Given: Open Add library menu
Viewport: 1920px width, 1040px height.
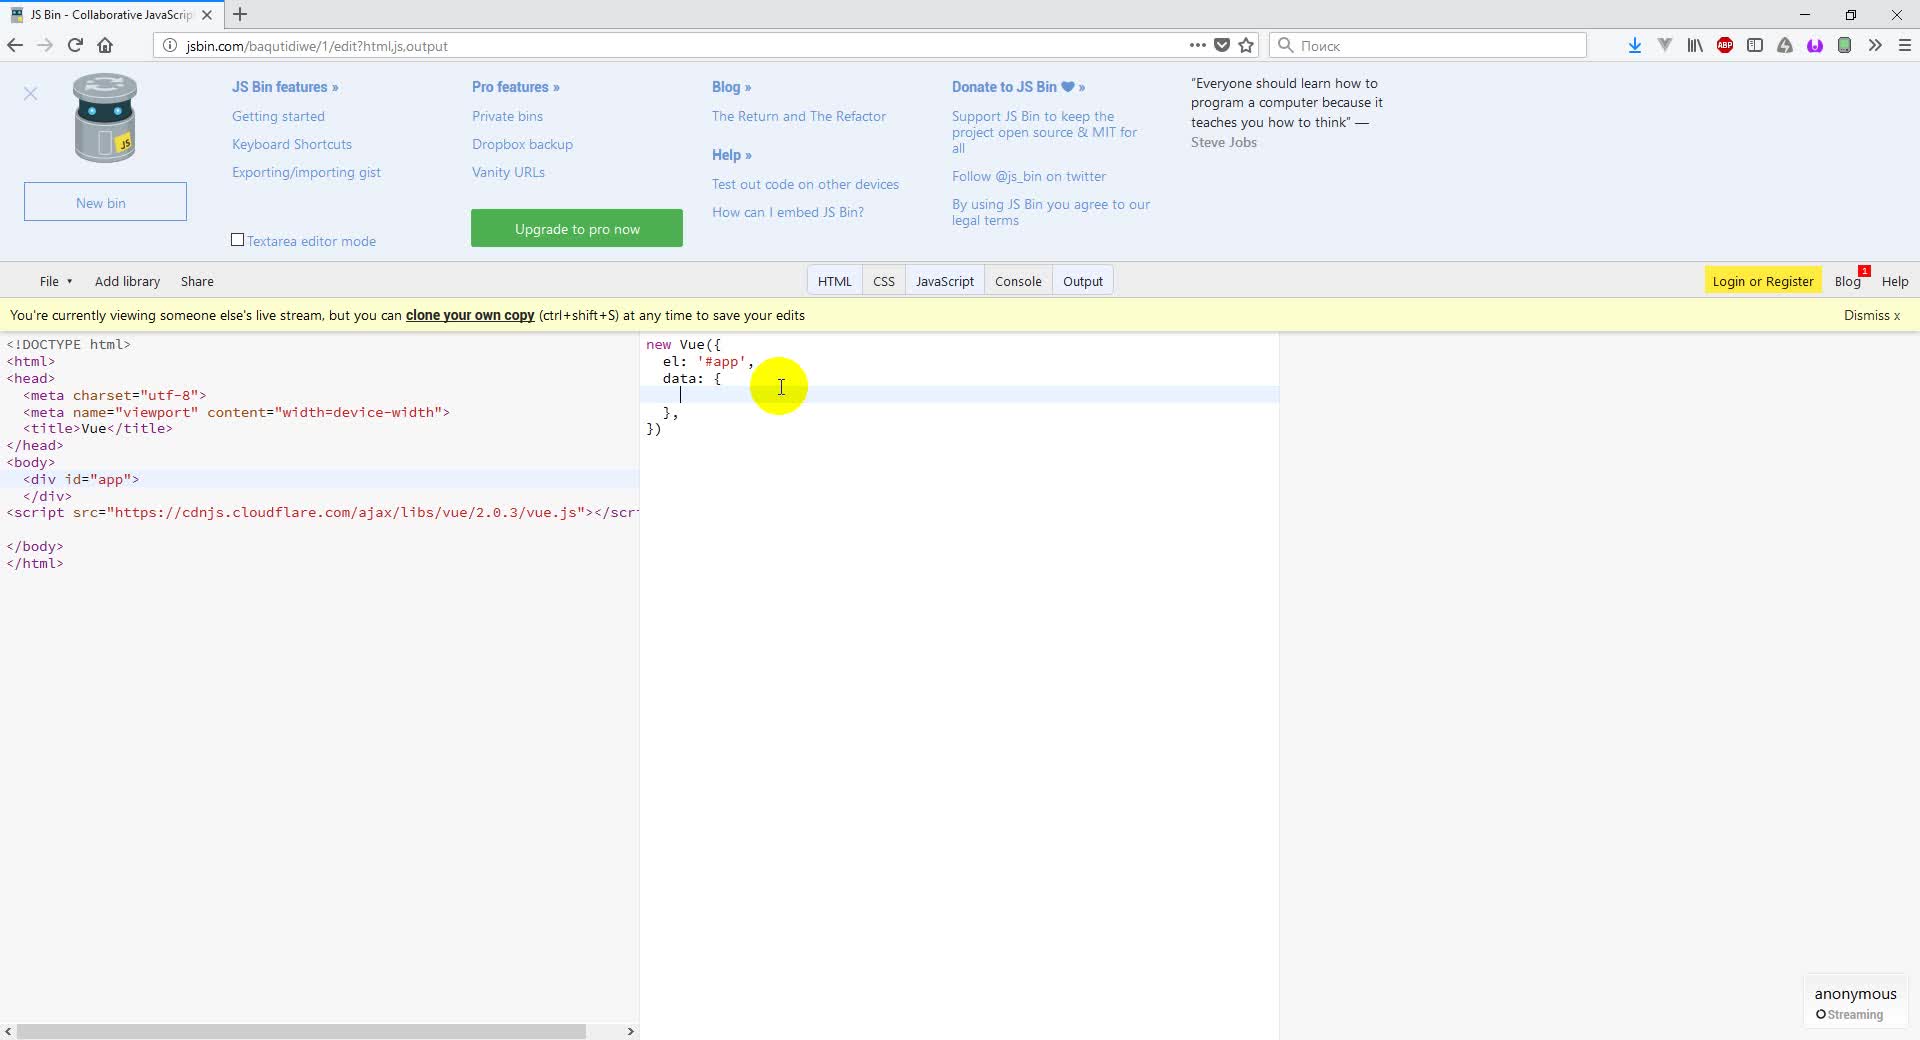Looking at the screenshot, I should pyautogui.click(x=127, y=281).
